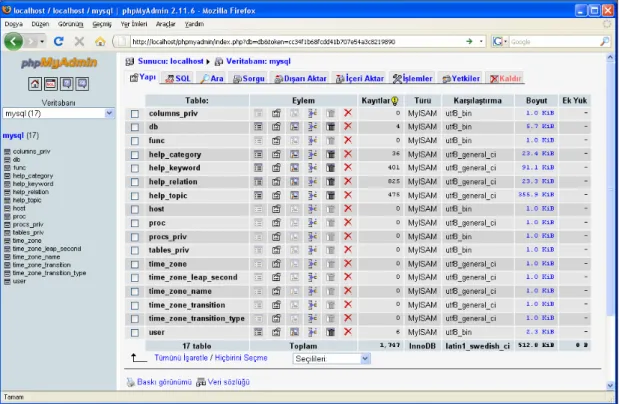Switch to the İşlemler tab

point(413,78)
